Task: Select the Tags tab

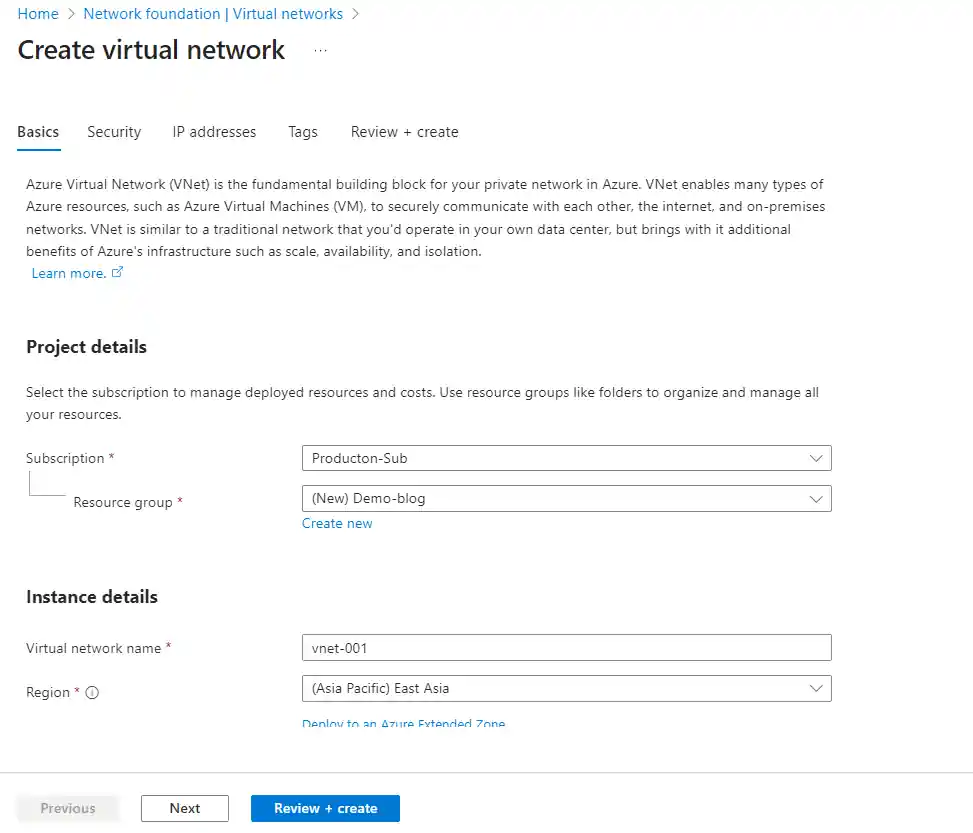Action: click(303, 132)
